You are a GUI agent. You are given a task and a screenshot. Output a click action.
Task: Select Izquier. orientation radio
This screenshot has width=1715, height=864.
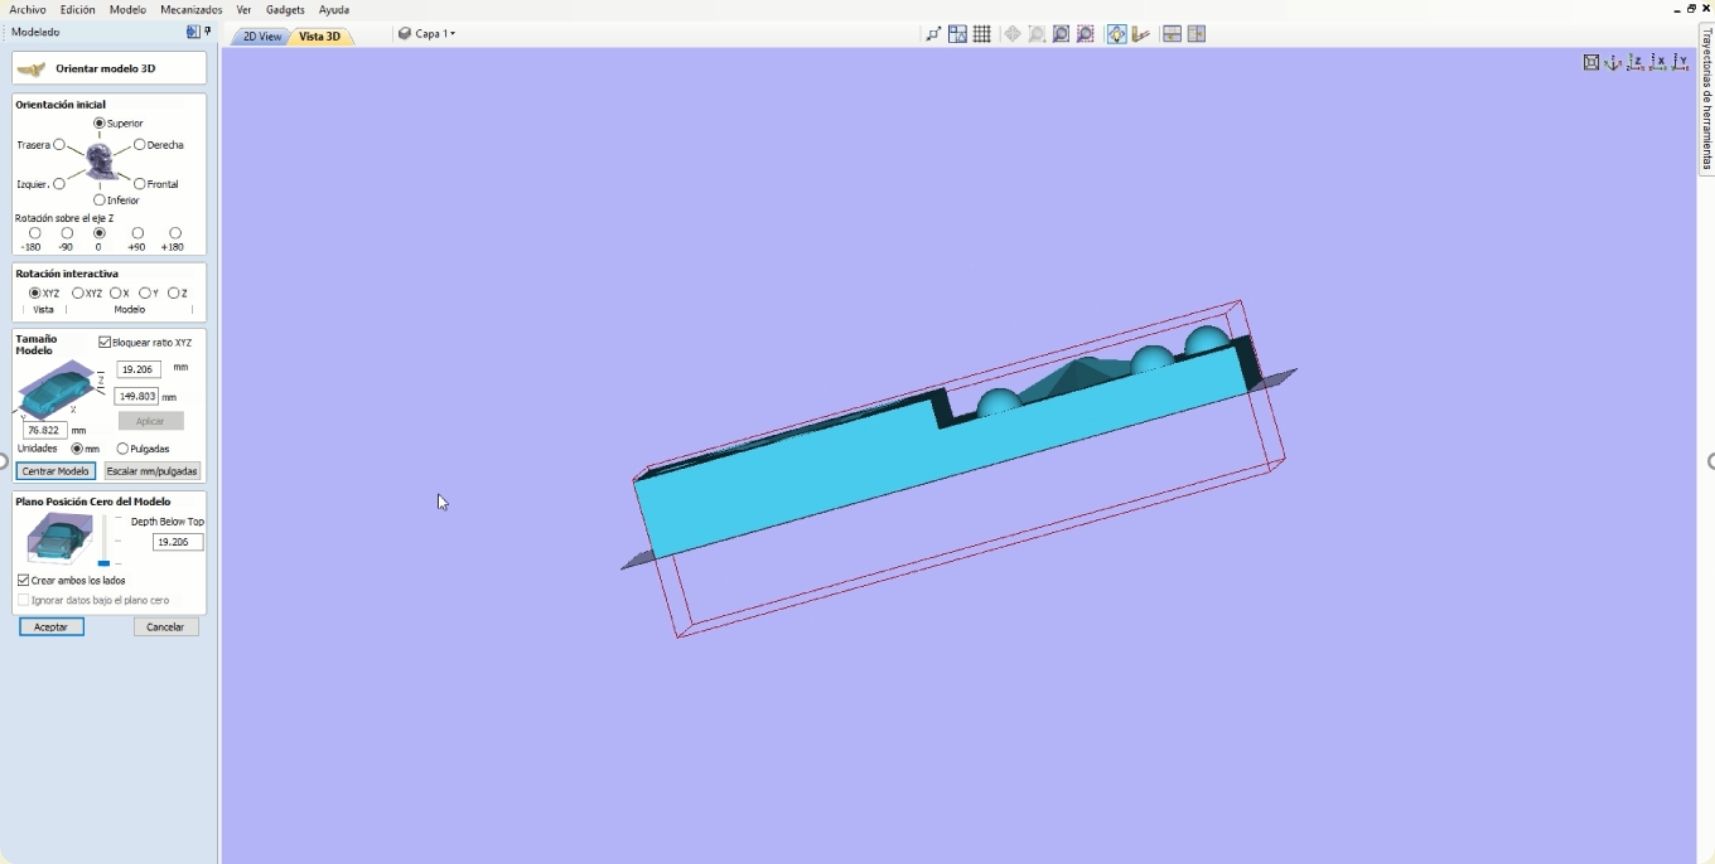tap(59, 184)
